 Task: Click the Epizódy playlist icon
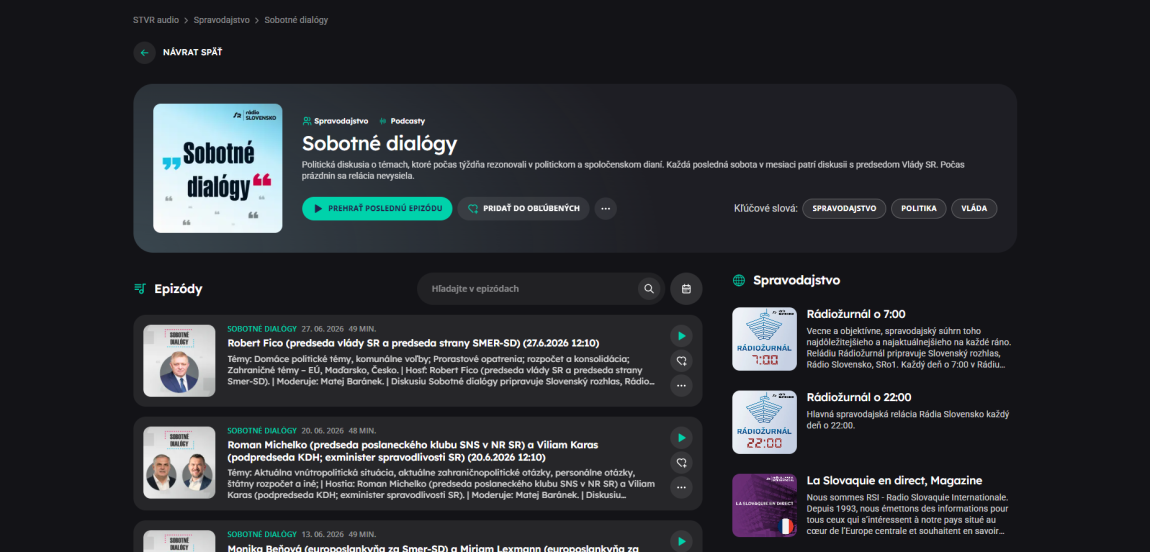click(x=140, y=289)
